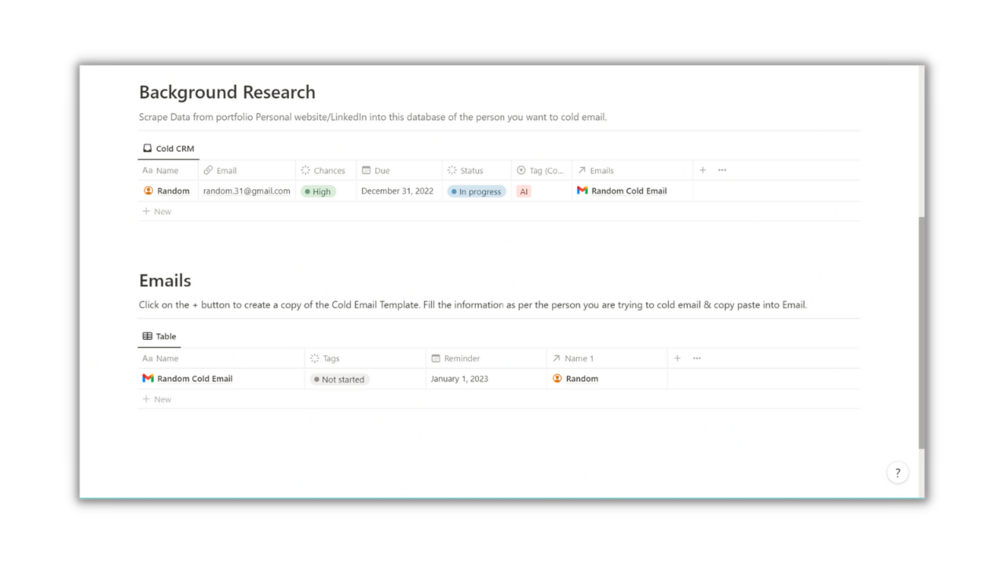Screen dimensions: 1005x565
Task: Open the help question mark button
Action: pyautogui.click(x=897, y=473)
